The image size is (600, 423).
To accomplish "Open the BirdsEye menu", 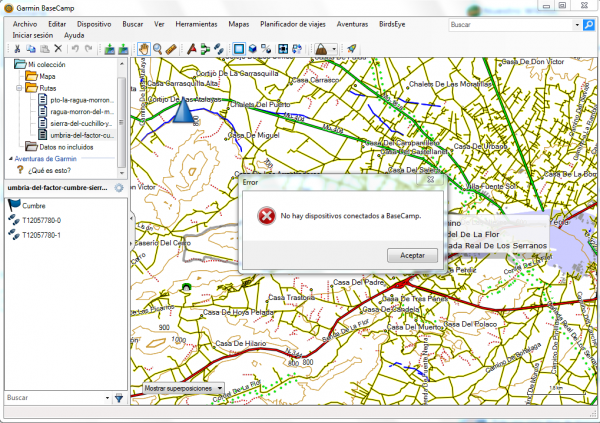I will pos(392,24).
